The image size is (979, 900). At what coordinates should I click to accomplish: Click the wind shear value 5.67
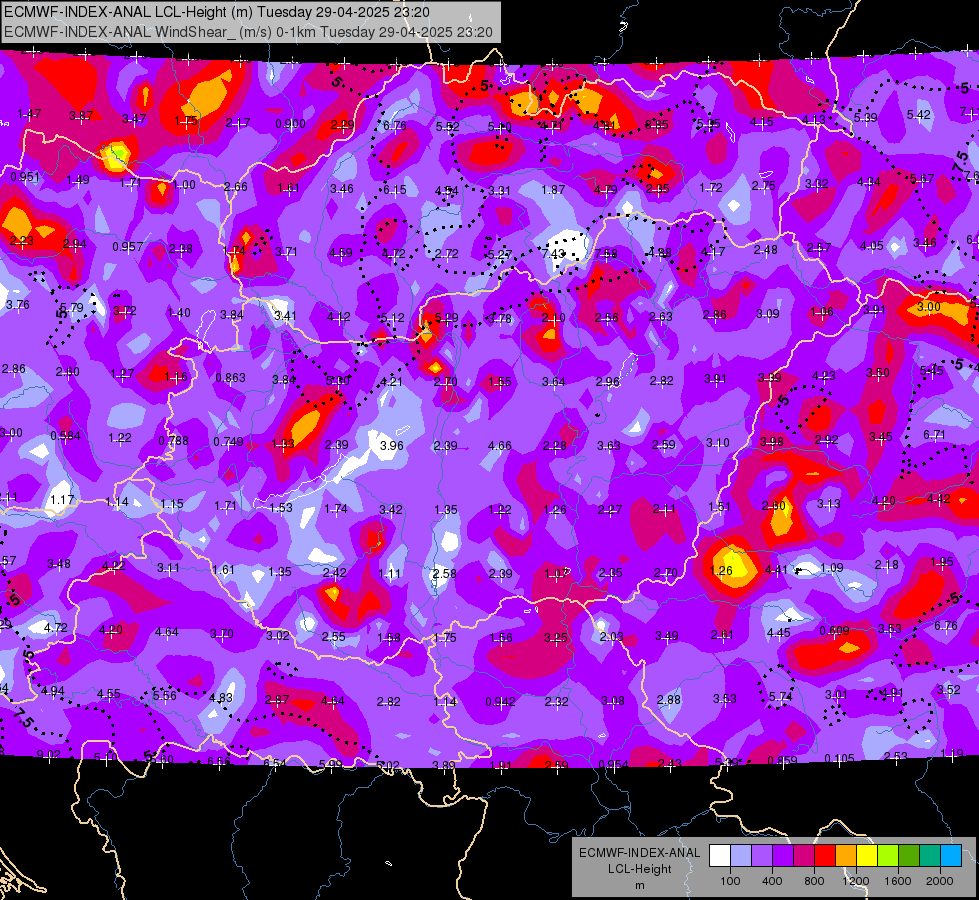tap(922, 179)
